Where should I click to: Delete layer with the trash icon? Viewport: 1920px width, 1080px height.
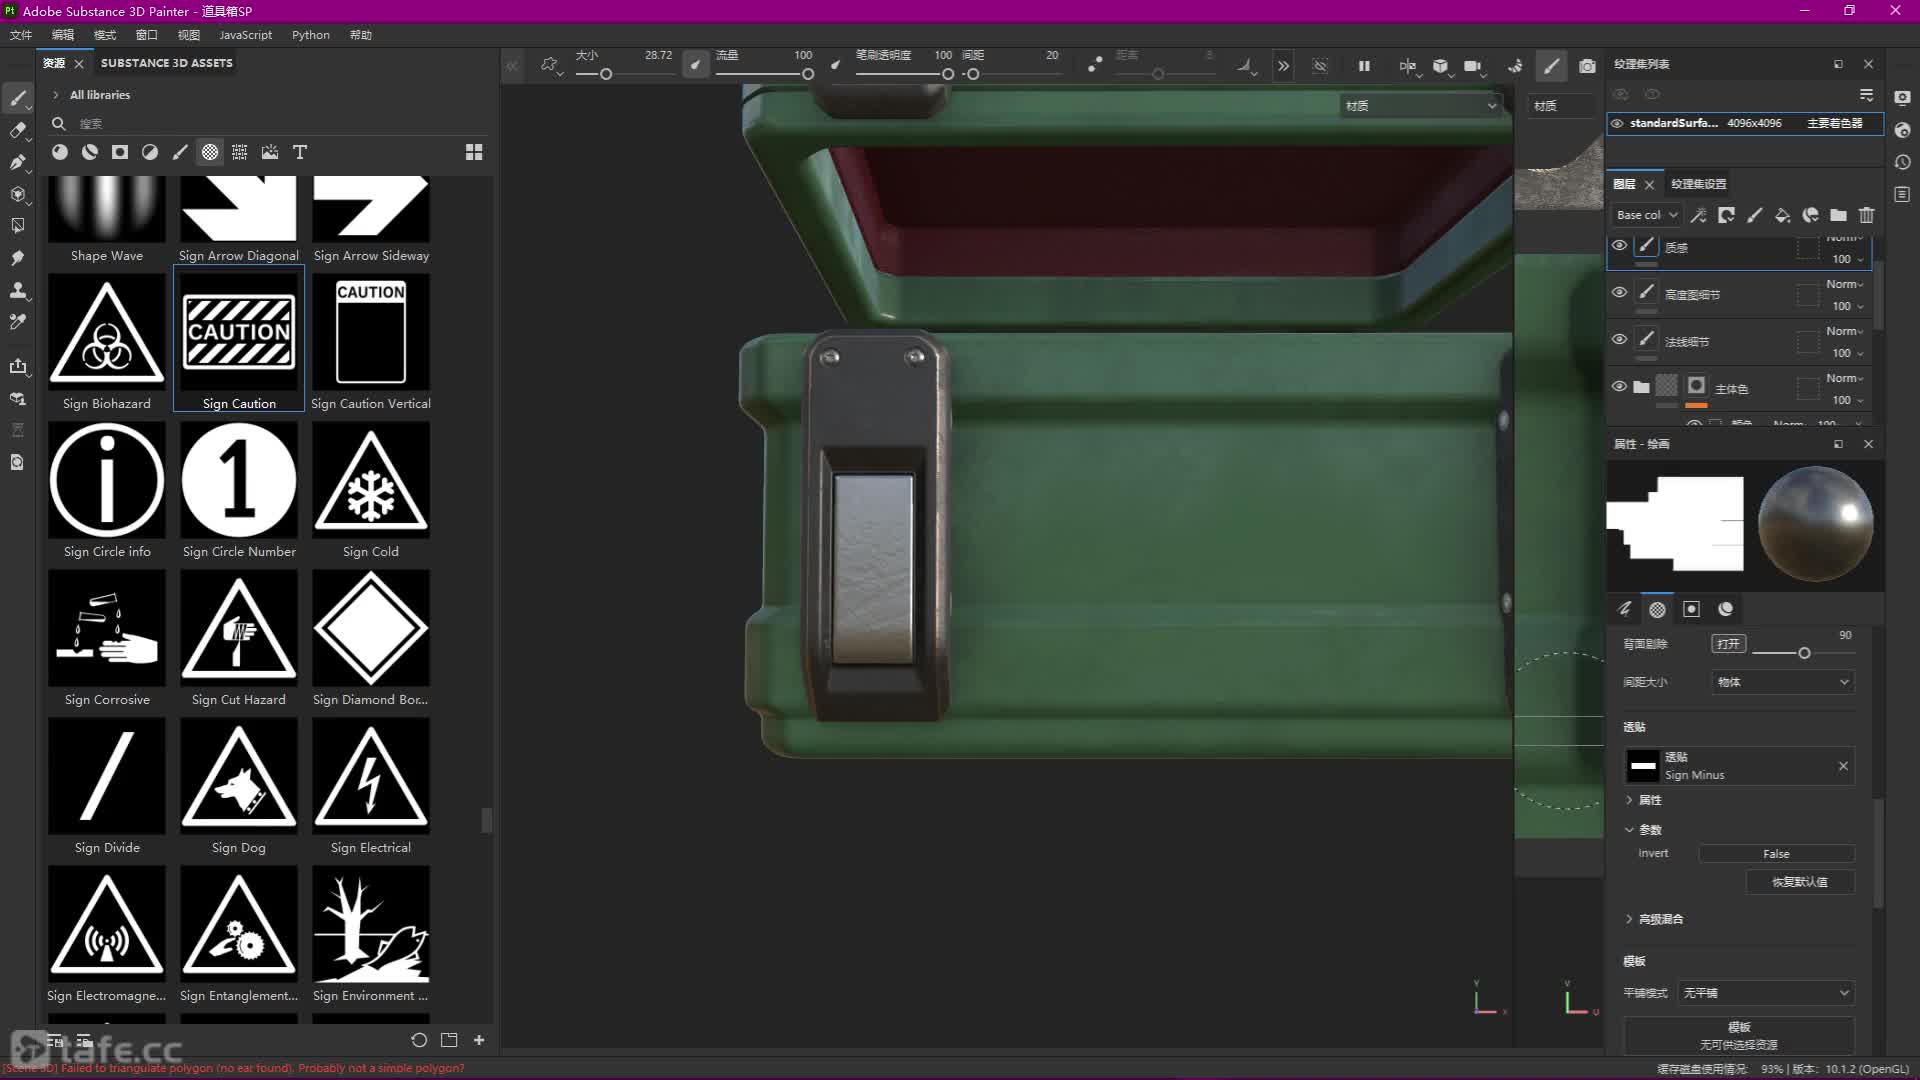tap(1866, 215)
